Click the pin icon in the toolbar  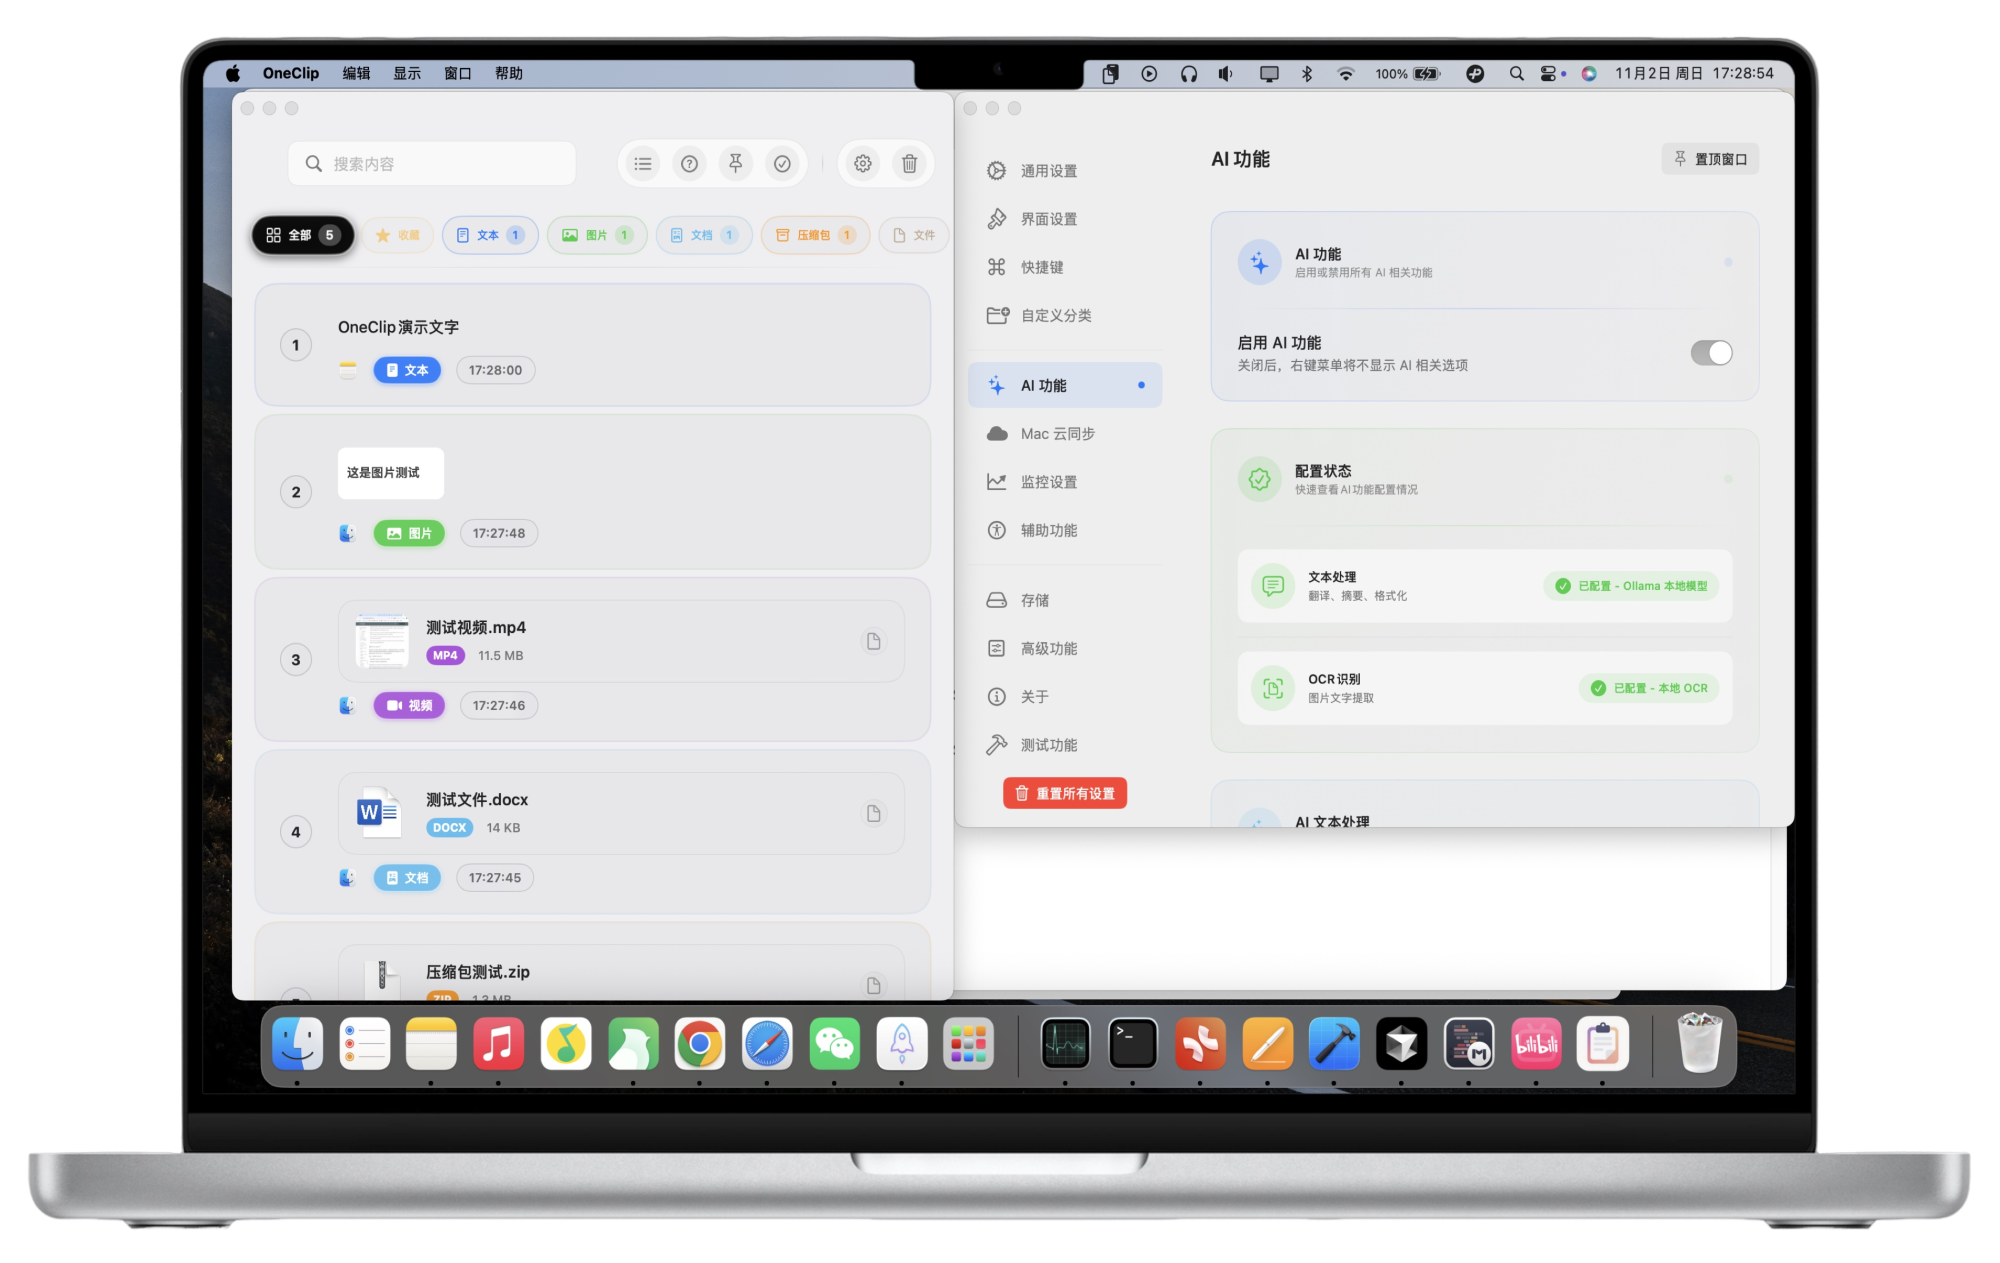click(x=736, y=163)
